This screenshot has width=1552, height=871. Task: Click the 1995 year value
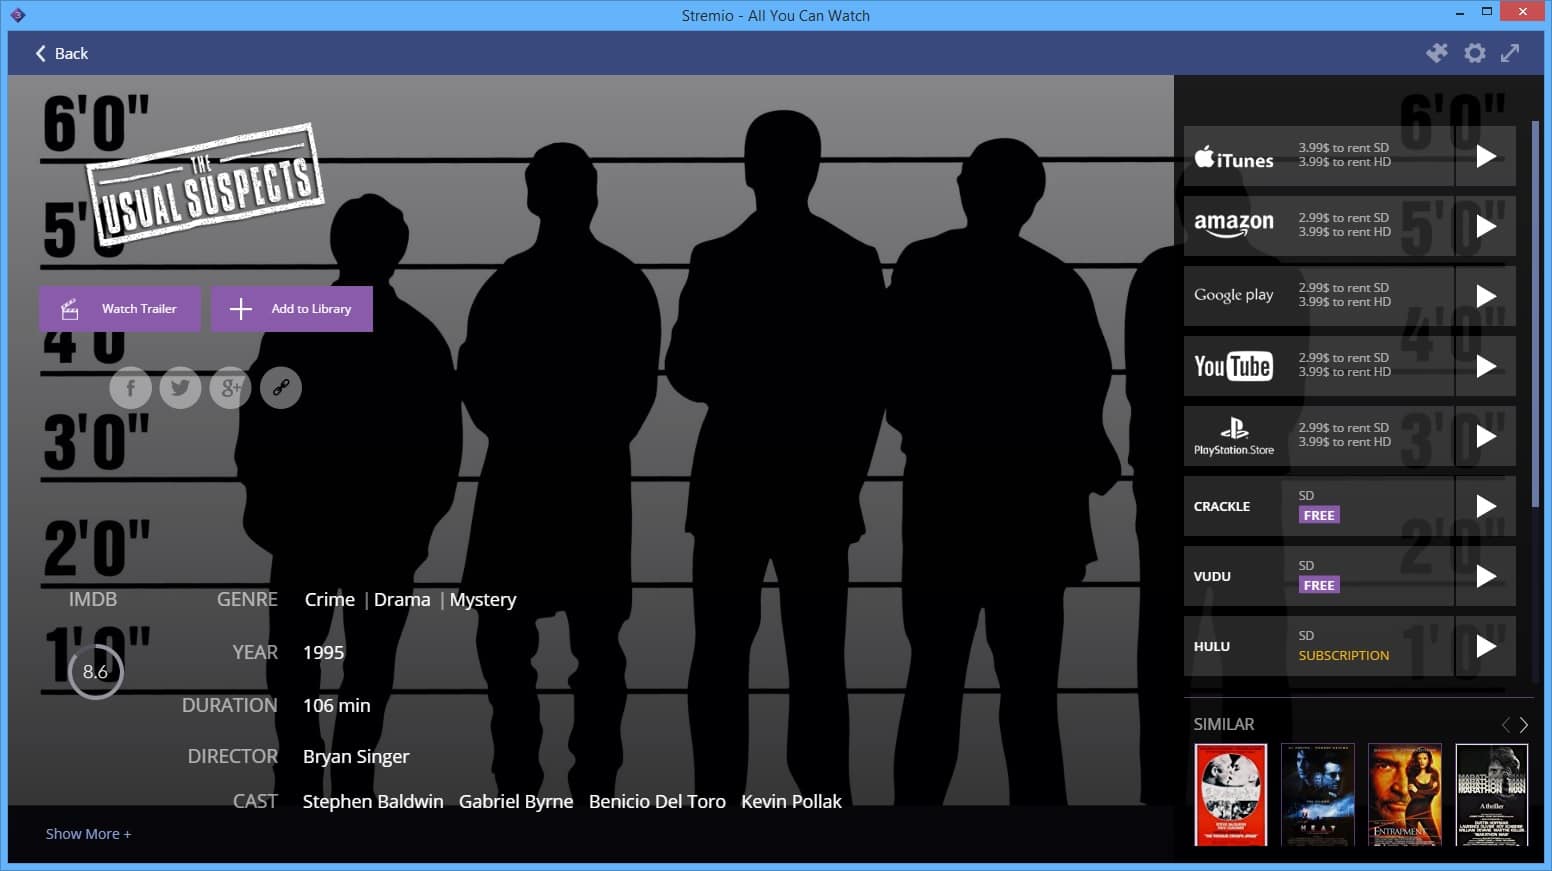click(x=324, y=653)
